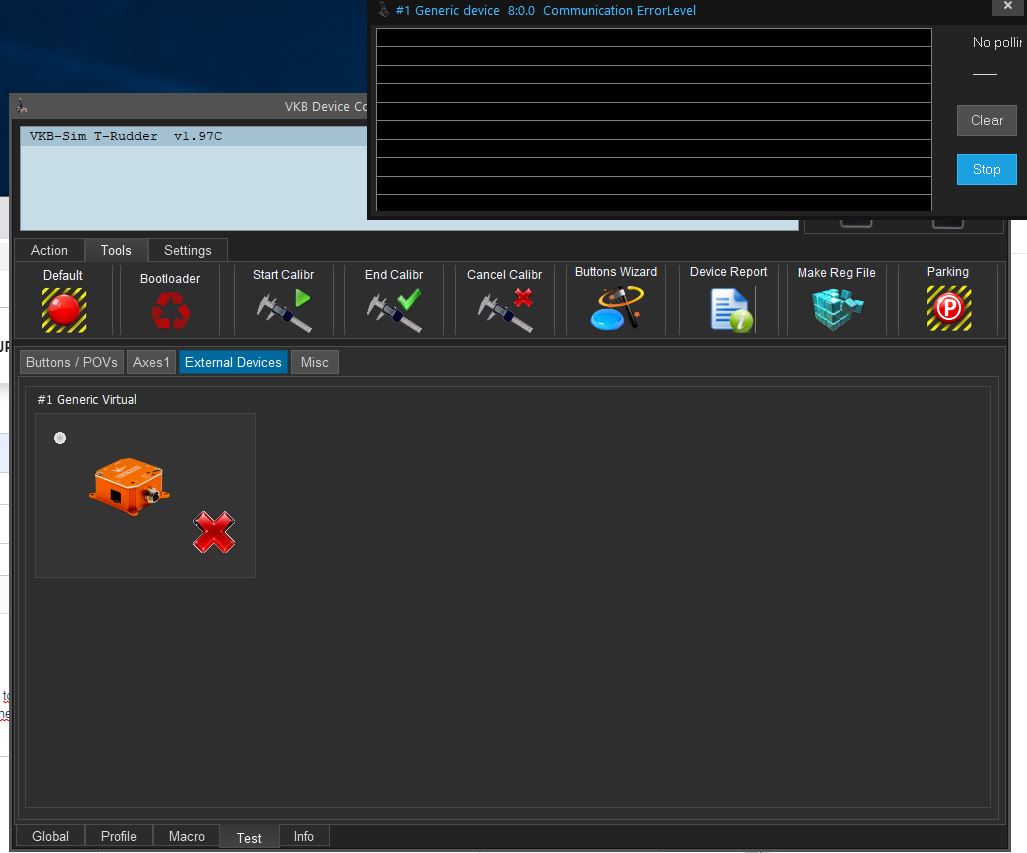Activate the Parking icon
Image resolution: width=1027 pixels, height=853 pixels.
pos(948,308)
